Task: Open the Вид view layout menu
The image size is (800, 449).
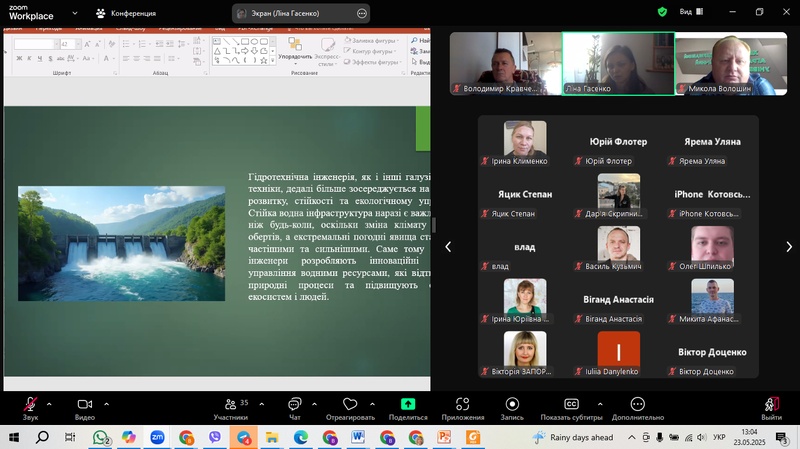Action: 691,12
